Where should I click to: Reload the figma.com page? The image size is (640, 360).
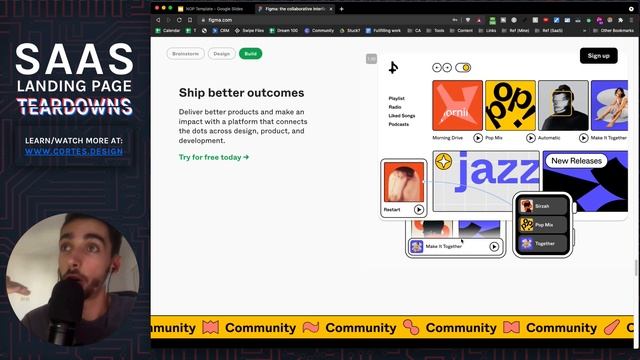pyautogui.click(x=179, y=20)
